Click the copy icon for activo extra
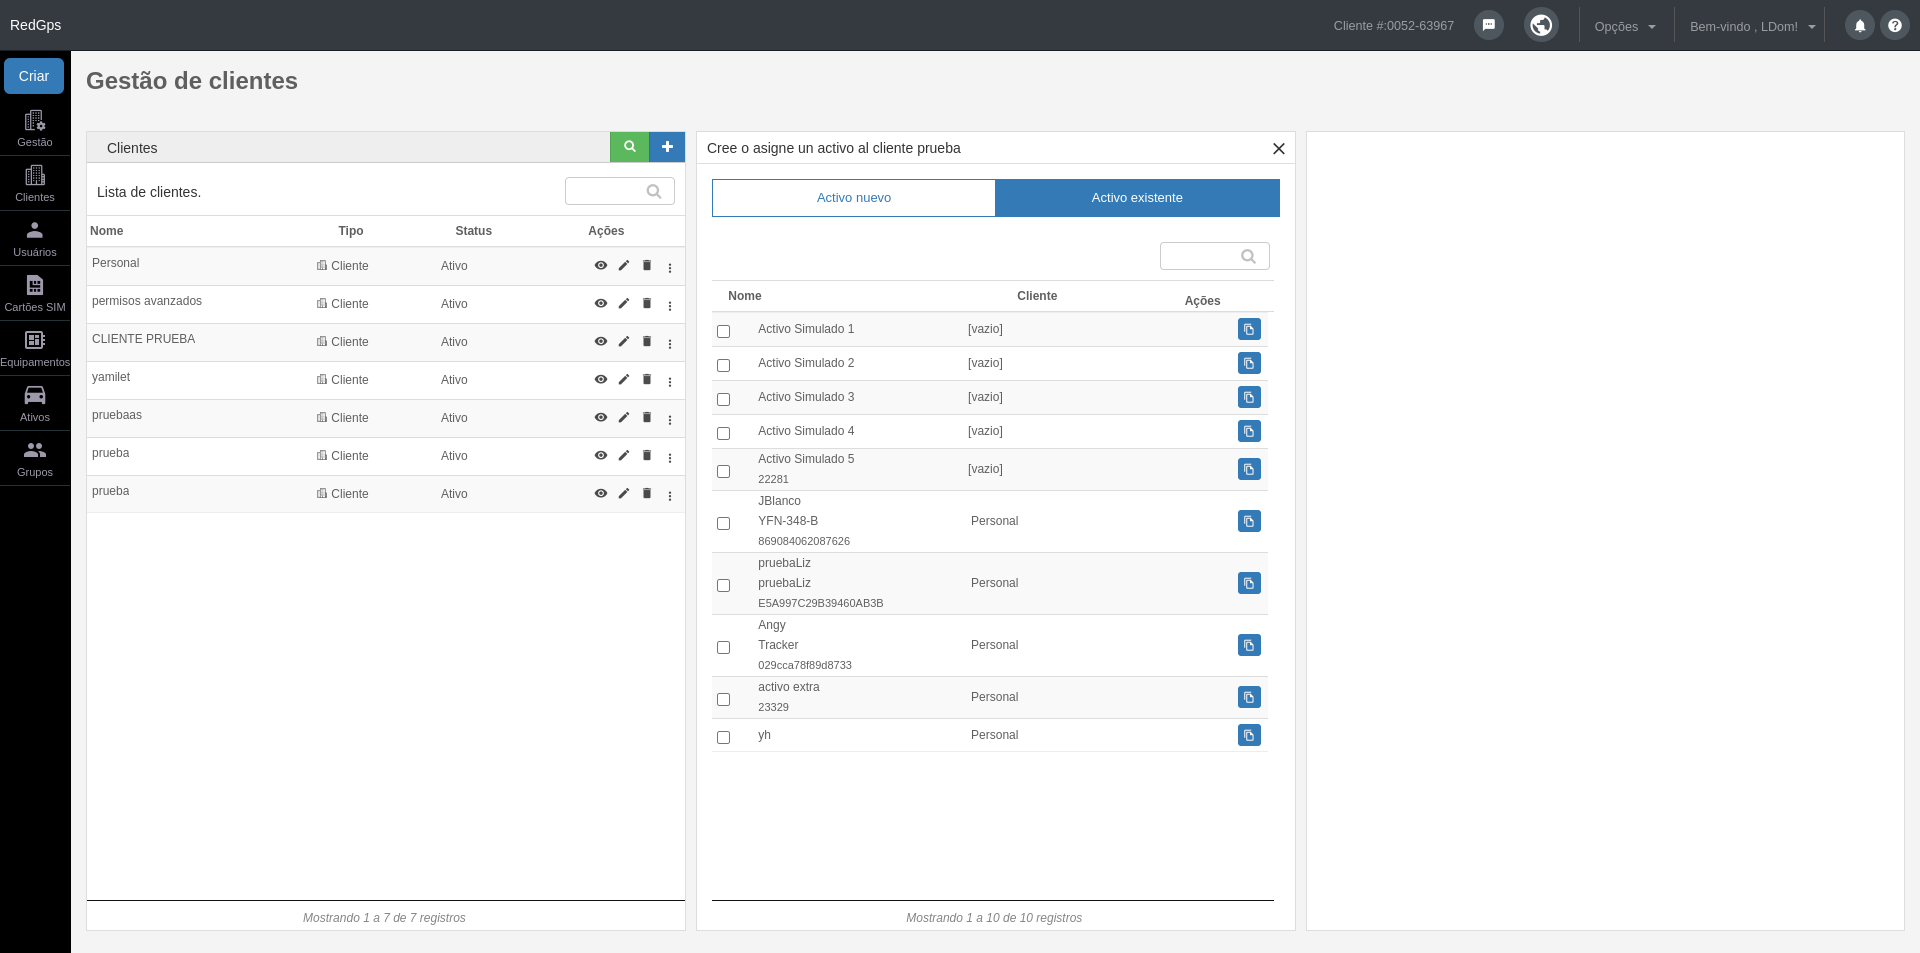The image size is (1920, 953). [x=1249, y=697]
